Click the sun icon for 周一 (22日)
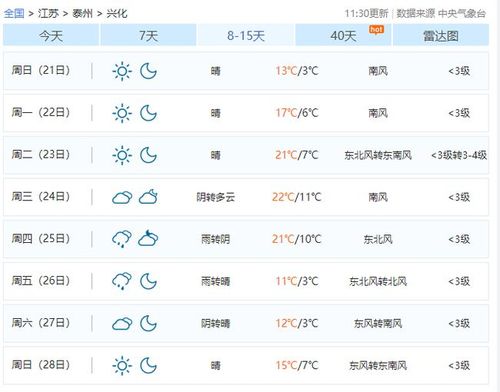500x392 pixels. pyautogui.click(x=122, y=113)
